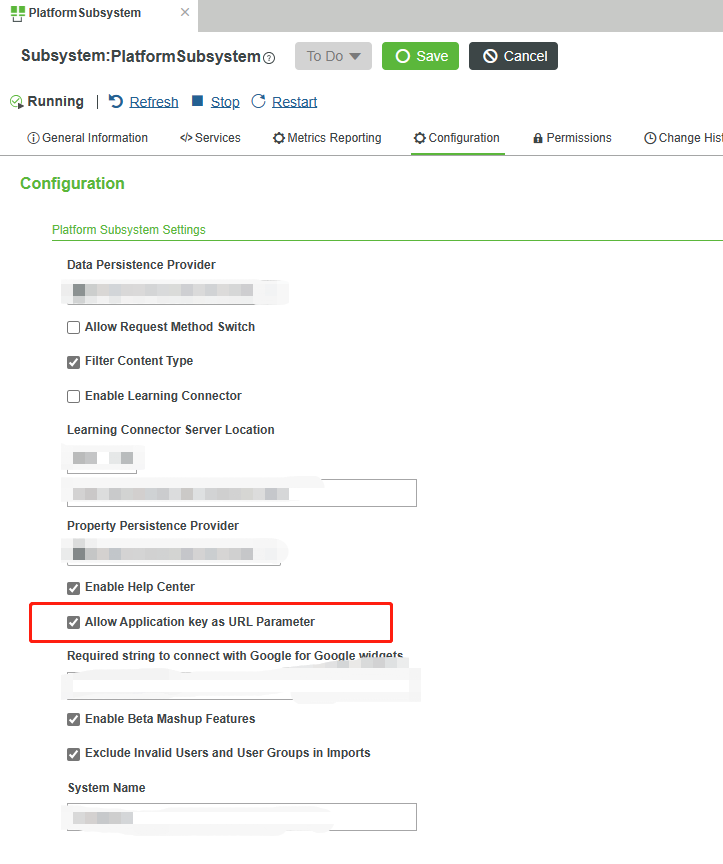Click the Configuration section title
This screenshot has height=864, width=723.
72,183
